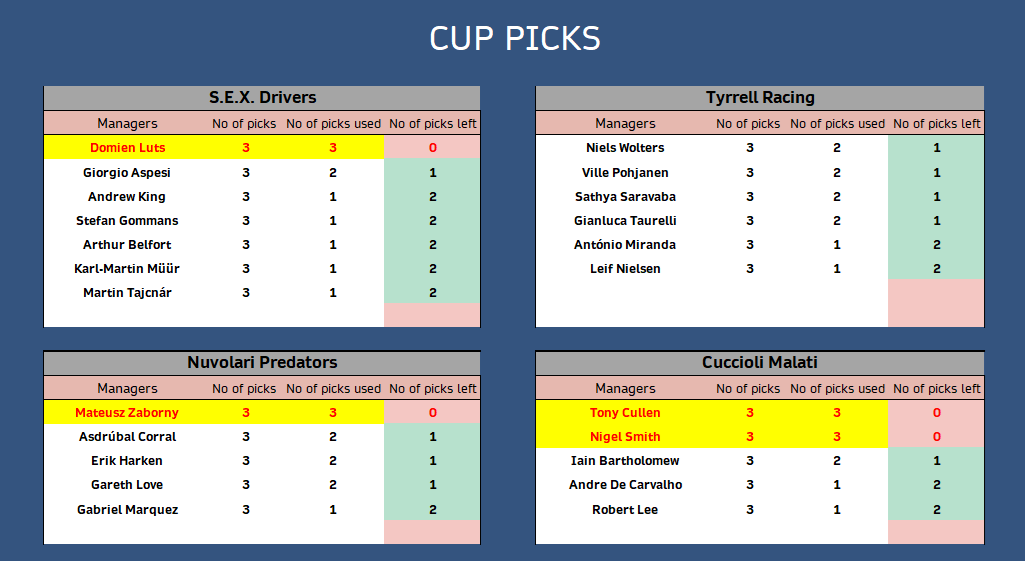Select Karl-Martin Müür name cell

(x=127, y=269)
